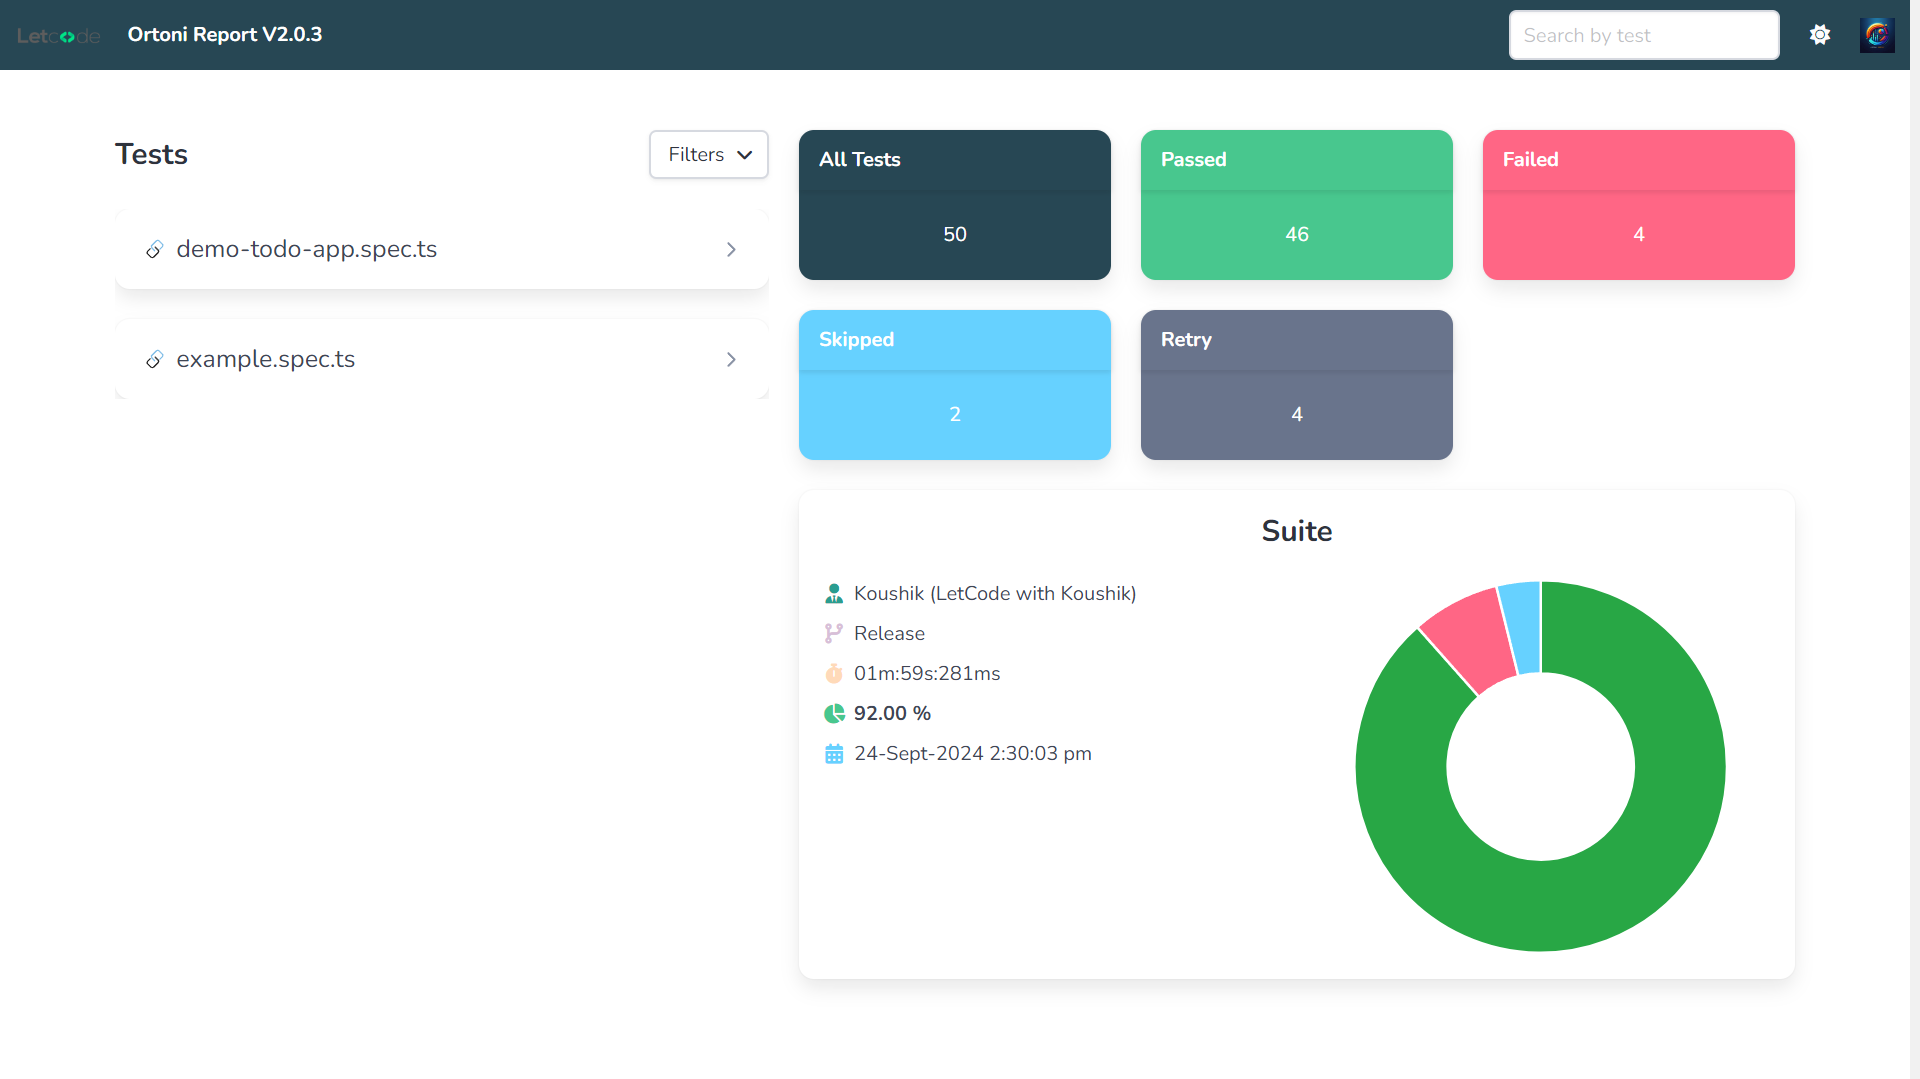This screenshot has height=1079, width=1920.
Task: Click the Search by test field
Action: (x=1644, y=35)
